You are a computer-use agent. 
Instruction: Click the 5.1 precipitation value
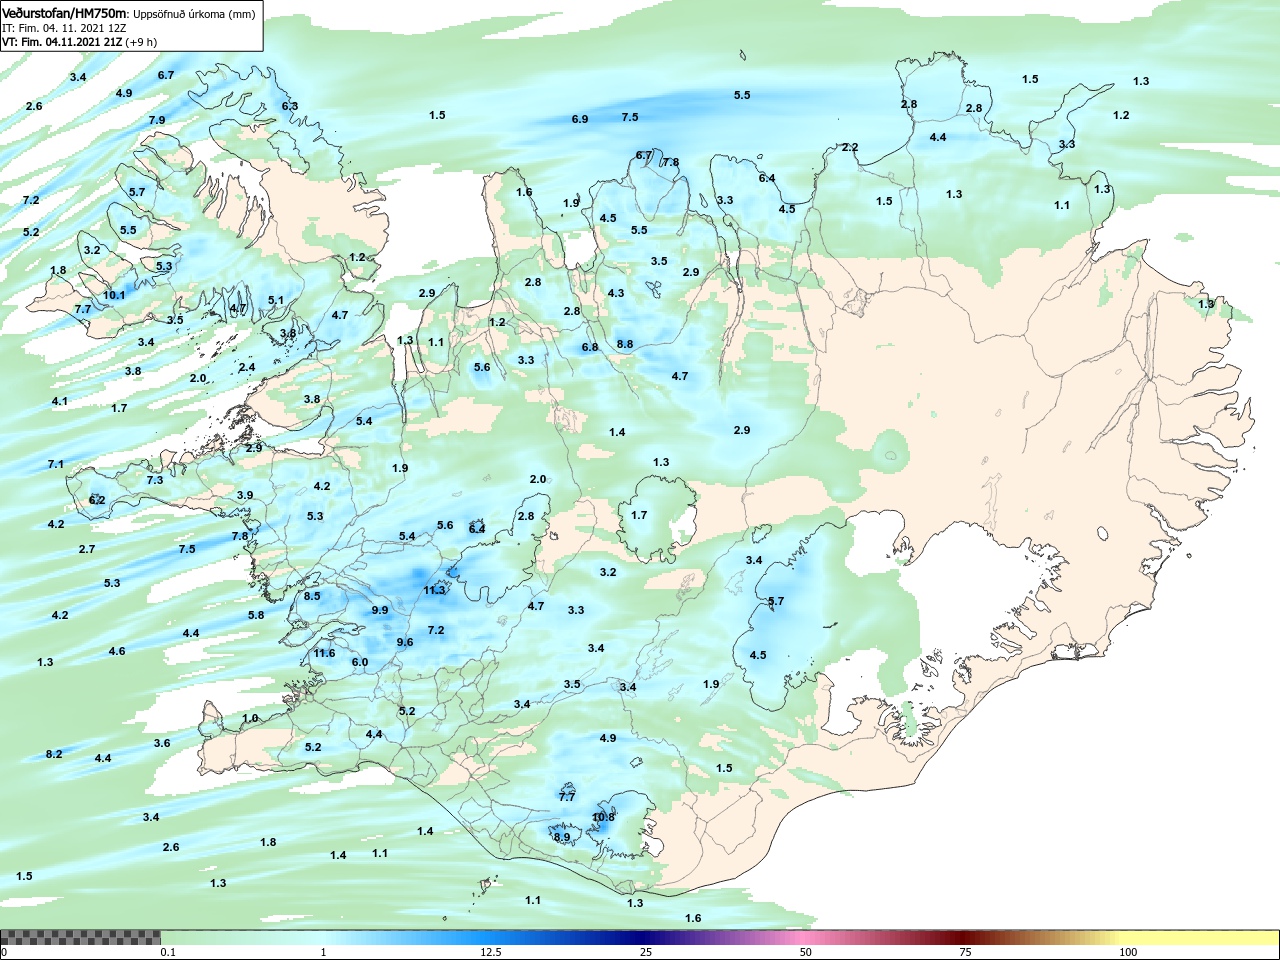point(276,300)
